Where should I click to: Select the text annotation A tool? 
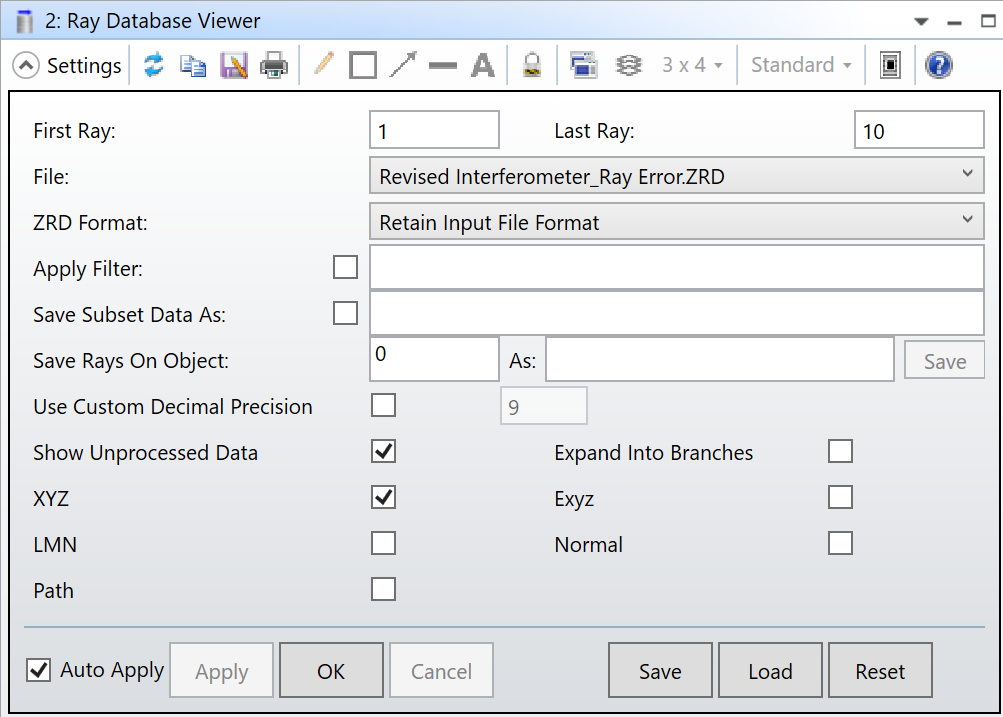tap(483, 65)
